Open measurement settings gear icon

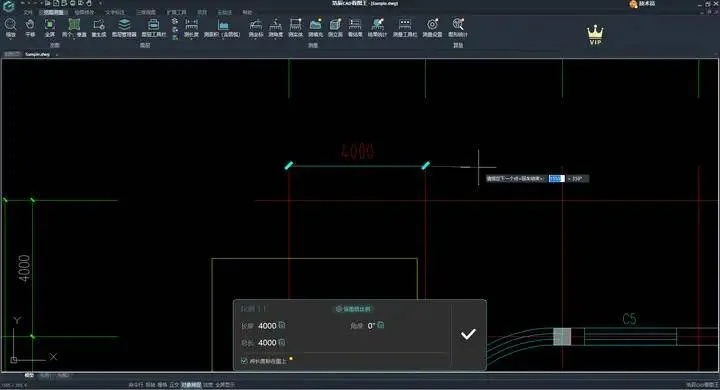pos(432,27)
